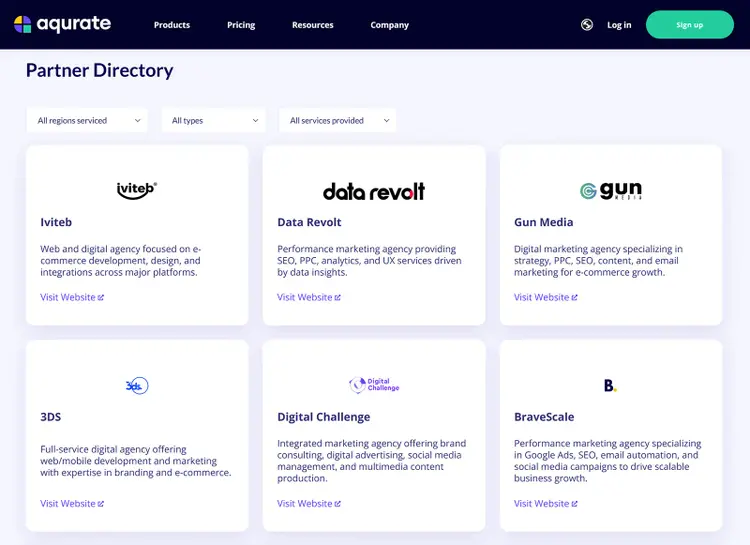This screenshot has height=545, width=750.
Task: Open the Pricing menu item
Action: coord(241,25)
